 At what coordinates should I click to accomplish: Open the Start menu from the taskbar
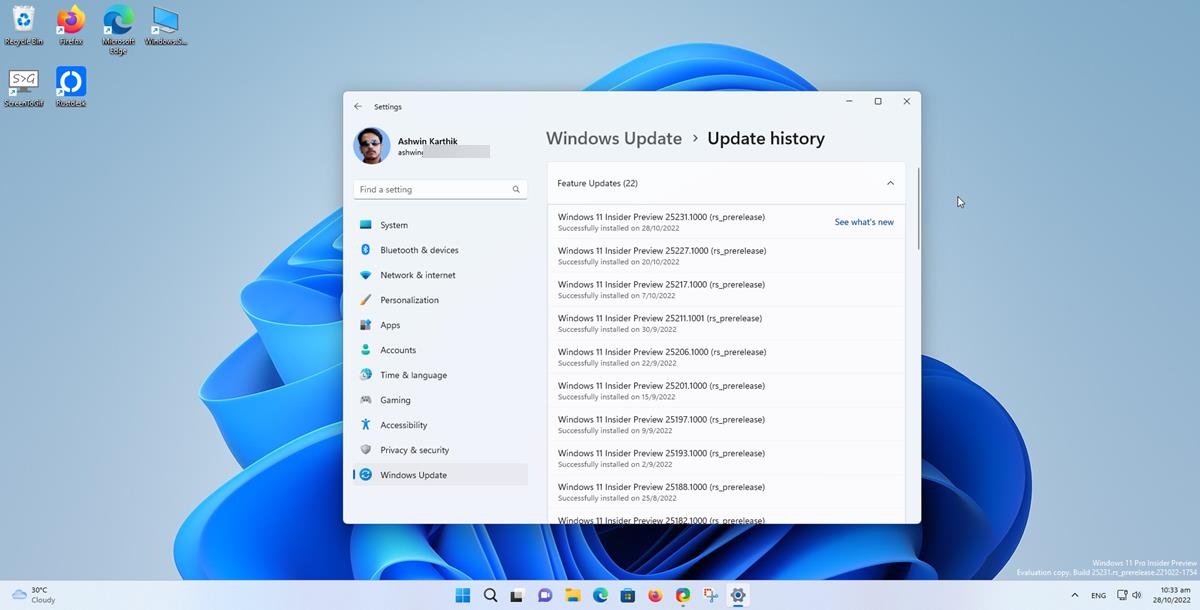click(x=463, y=595)
